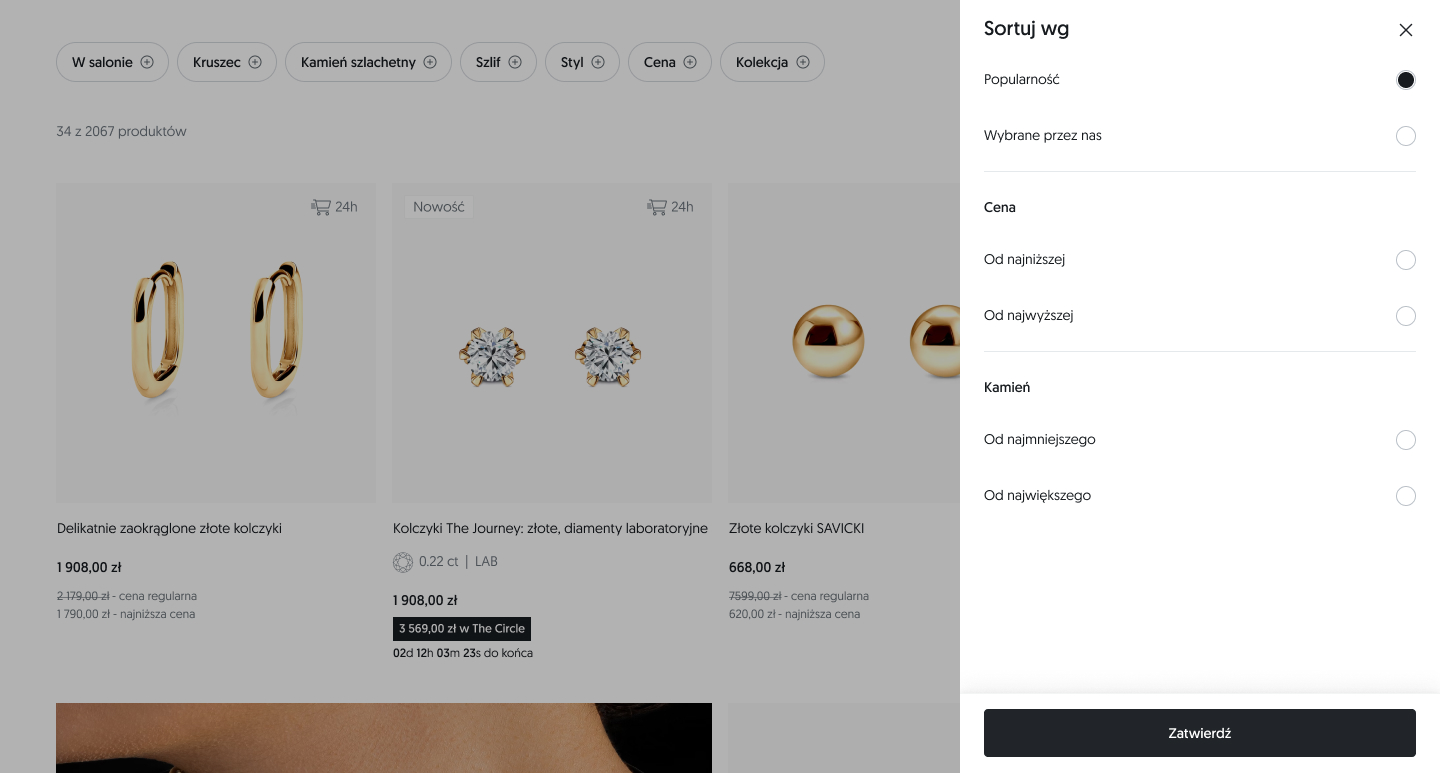This screenshot has width=1440, height=773.
Task: Sort by price Od najwyższej
Action: coord(1405,316)
